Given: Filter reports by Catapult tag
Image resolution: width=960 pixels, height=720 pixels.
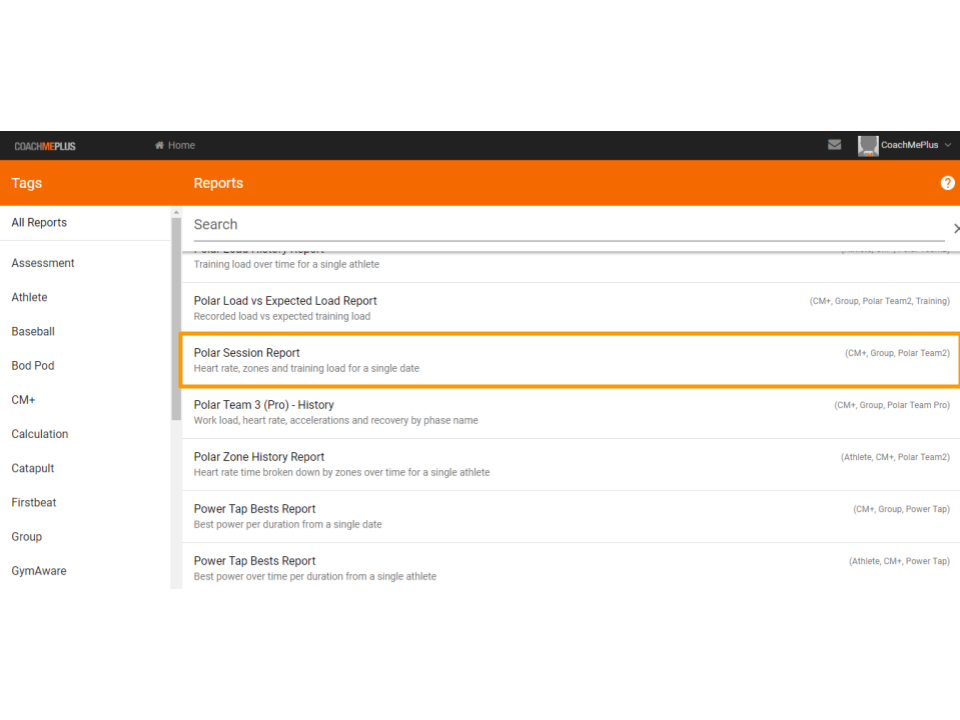Looking at the screenshot, I should (33, 468).
